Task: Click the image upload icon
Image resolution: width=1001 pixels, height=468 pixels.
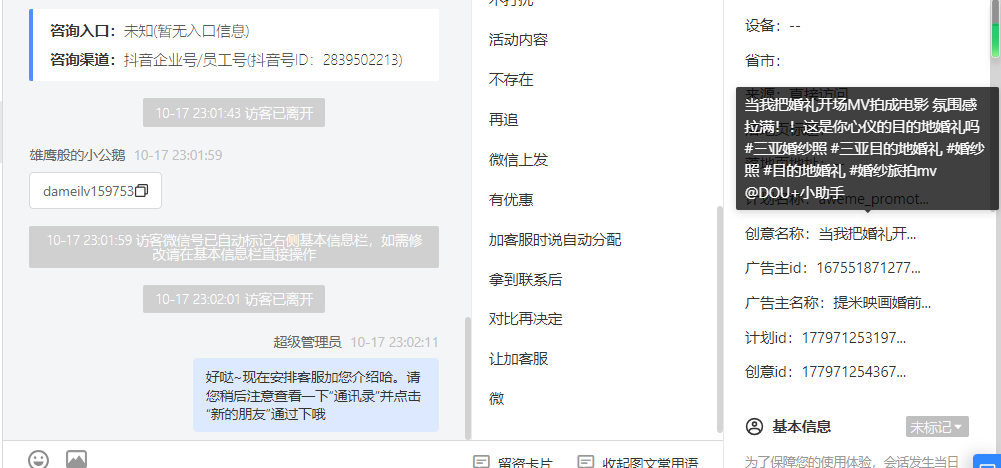Action: point(77,460)
